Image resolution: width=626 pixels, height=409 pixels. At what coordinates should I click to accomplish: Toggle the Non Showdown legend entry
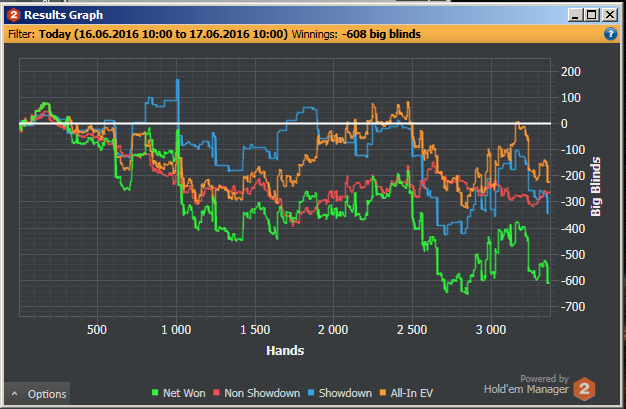pos(257,393)
